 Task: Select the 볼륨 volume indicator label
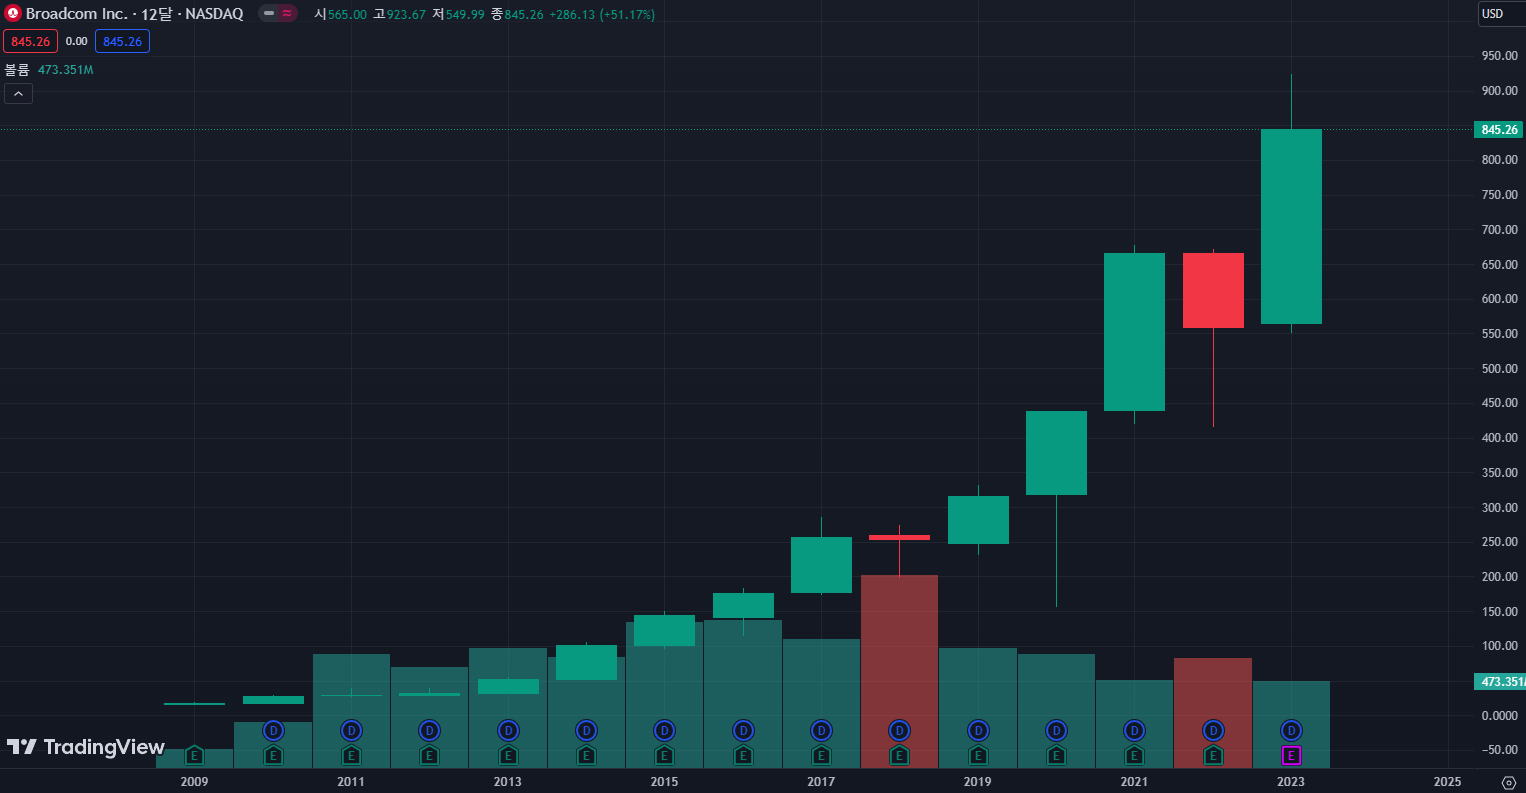(x=17, y=70)
